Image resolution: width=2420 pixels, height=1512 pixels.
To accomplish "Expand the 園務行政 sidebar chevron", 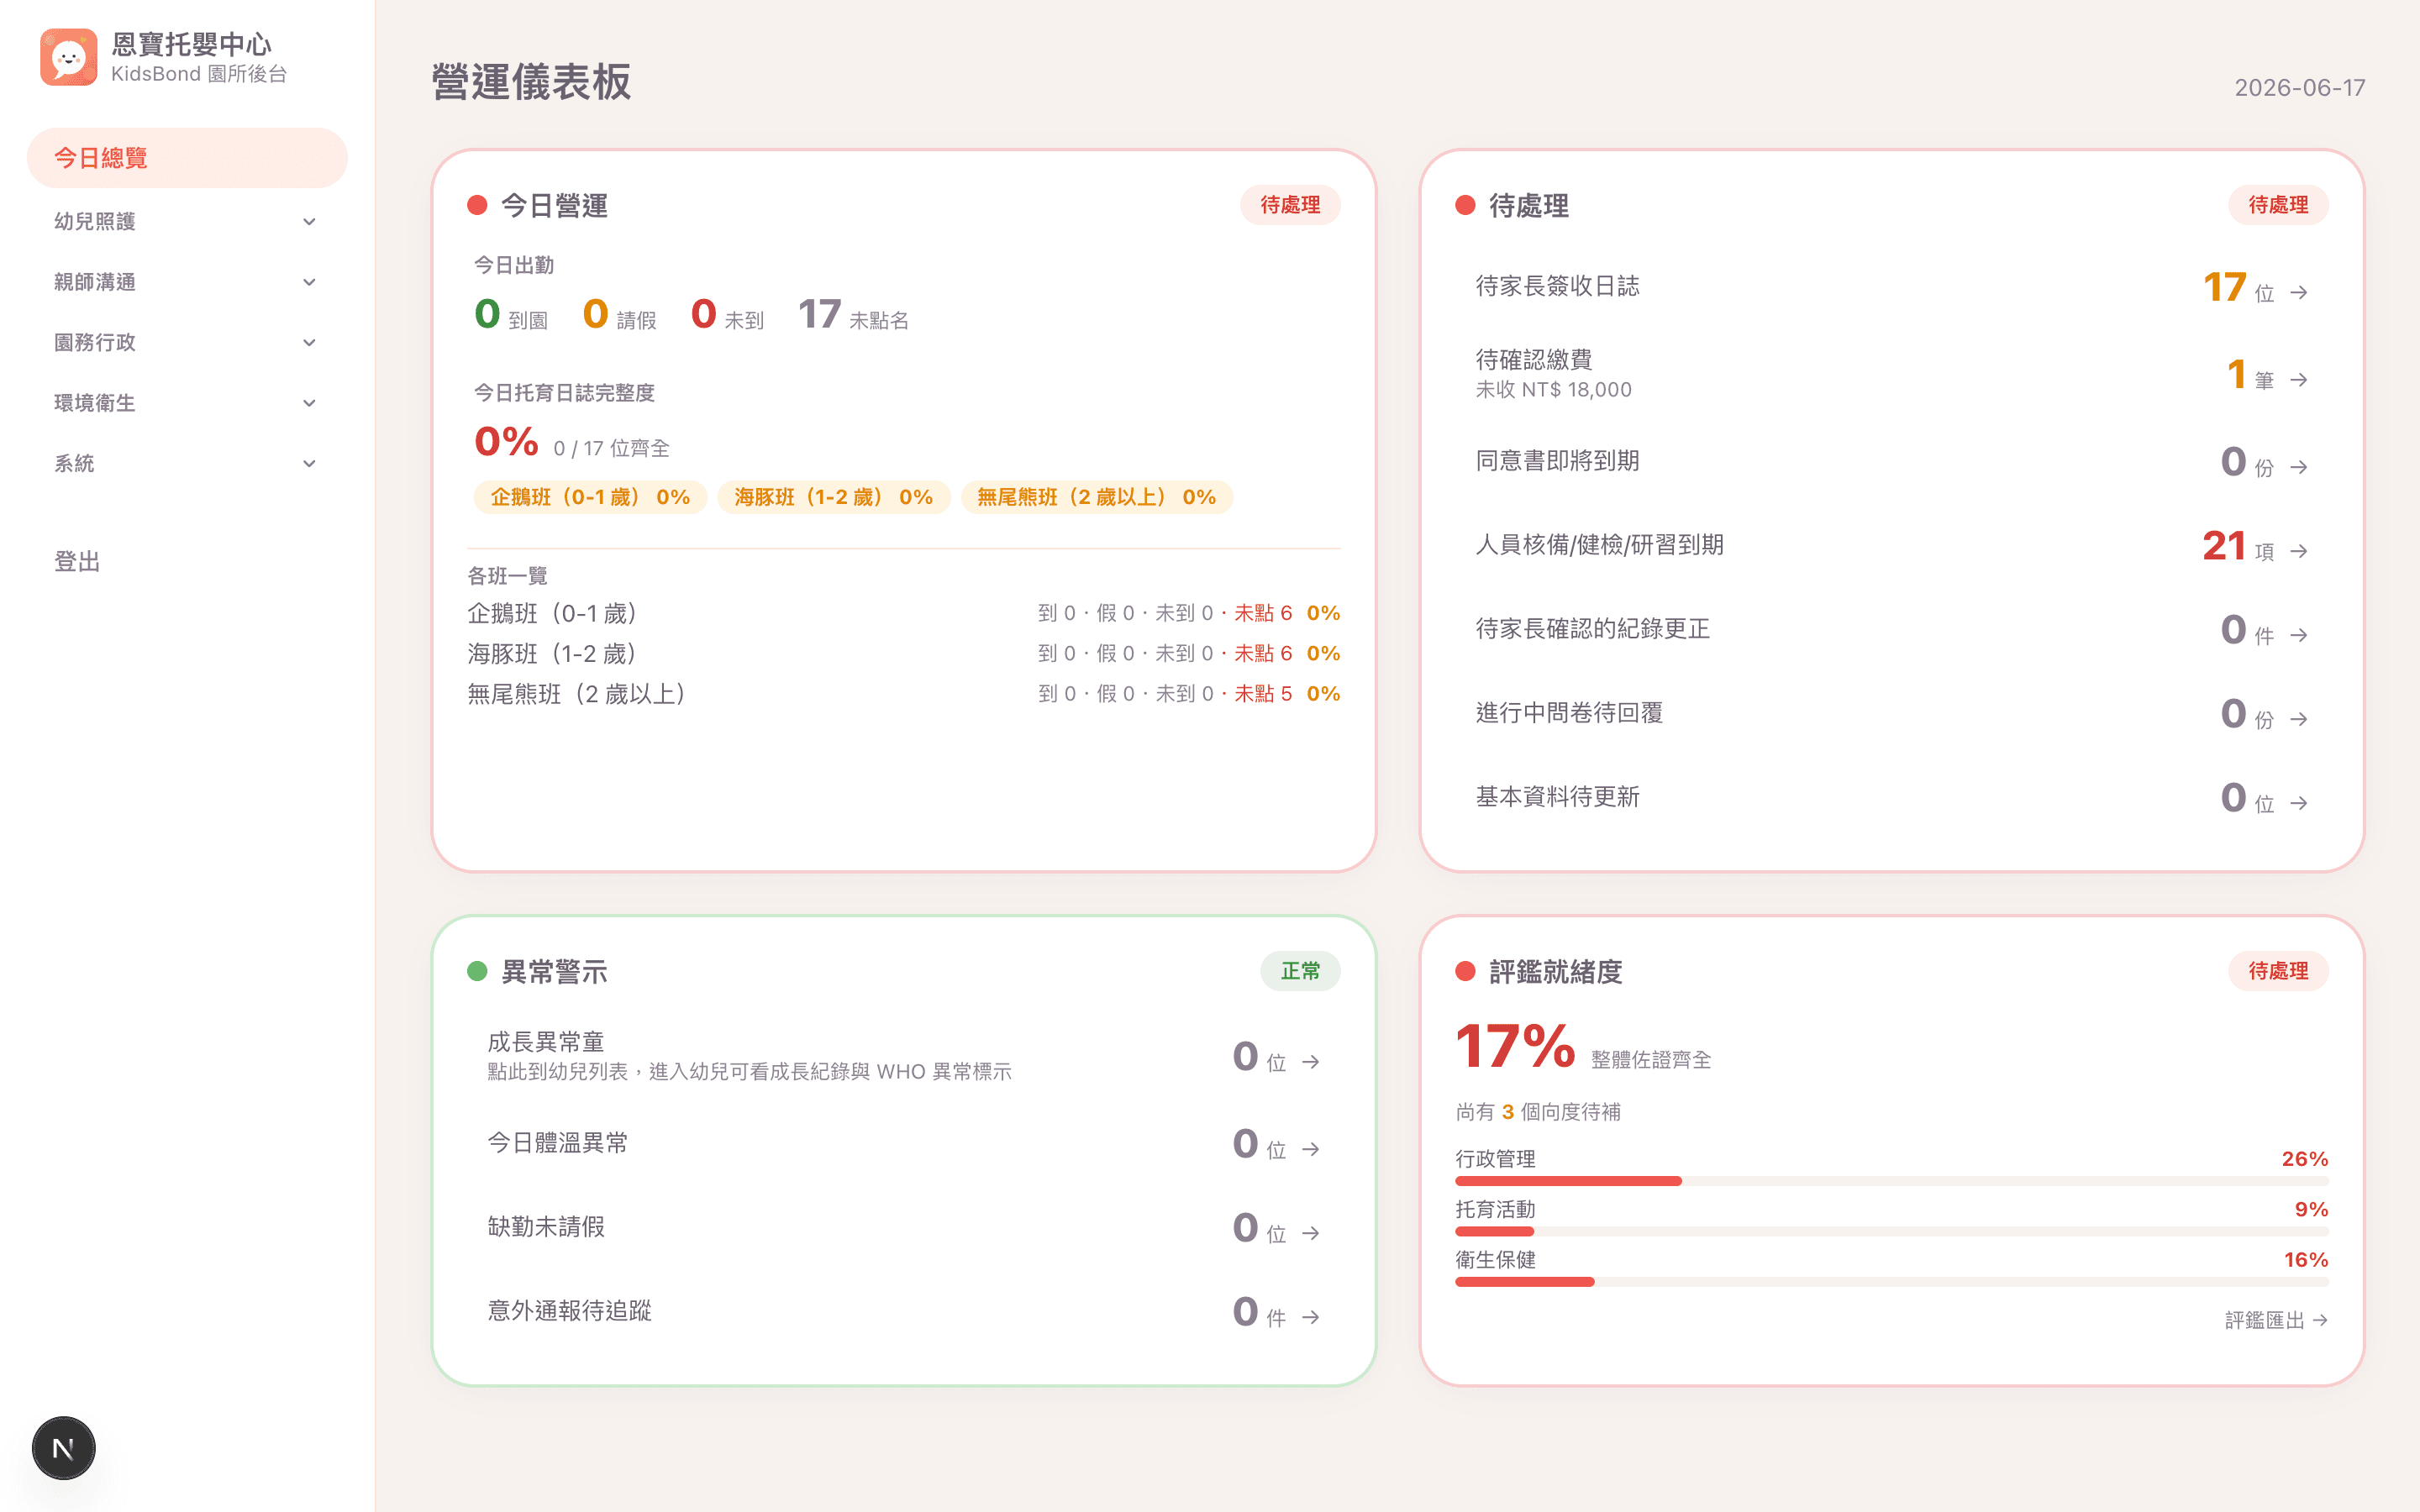I will [309, 343].
